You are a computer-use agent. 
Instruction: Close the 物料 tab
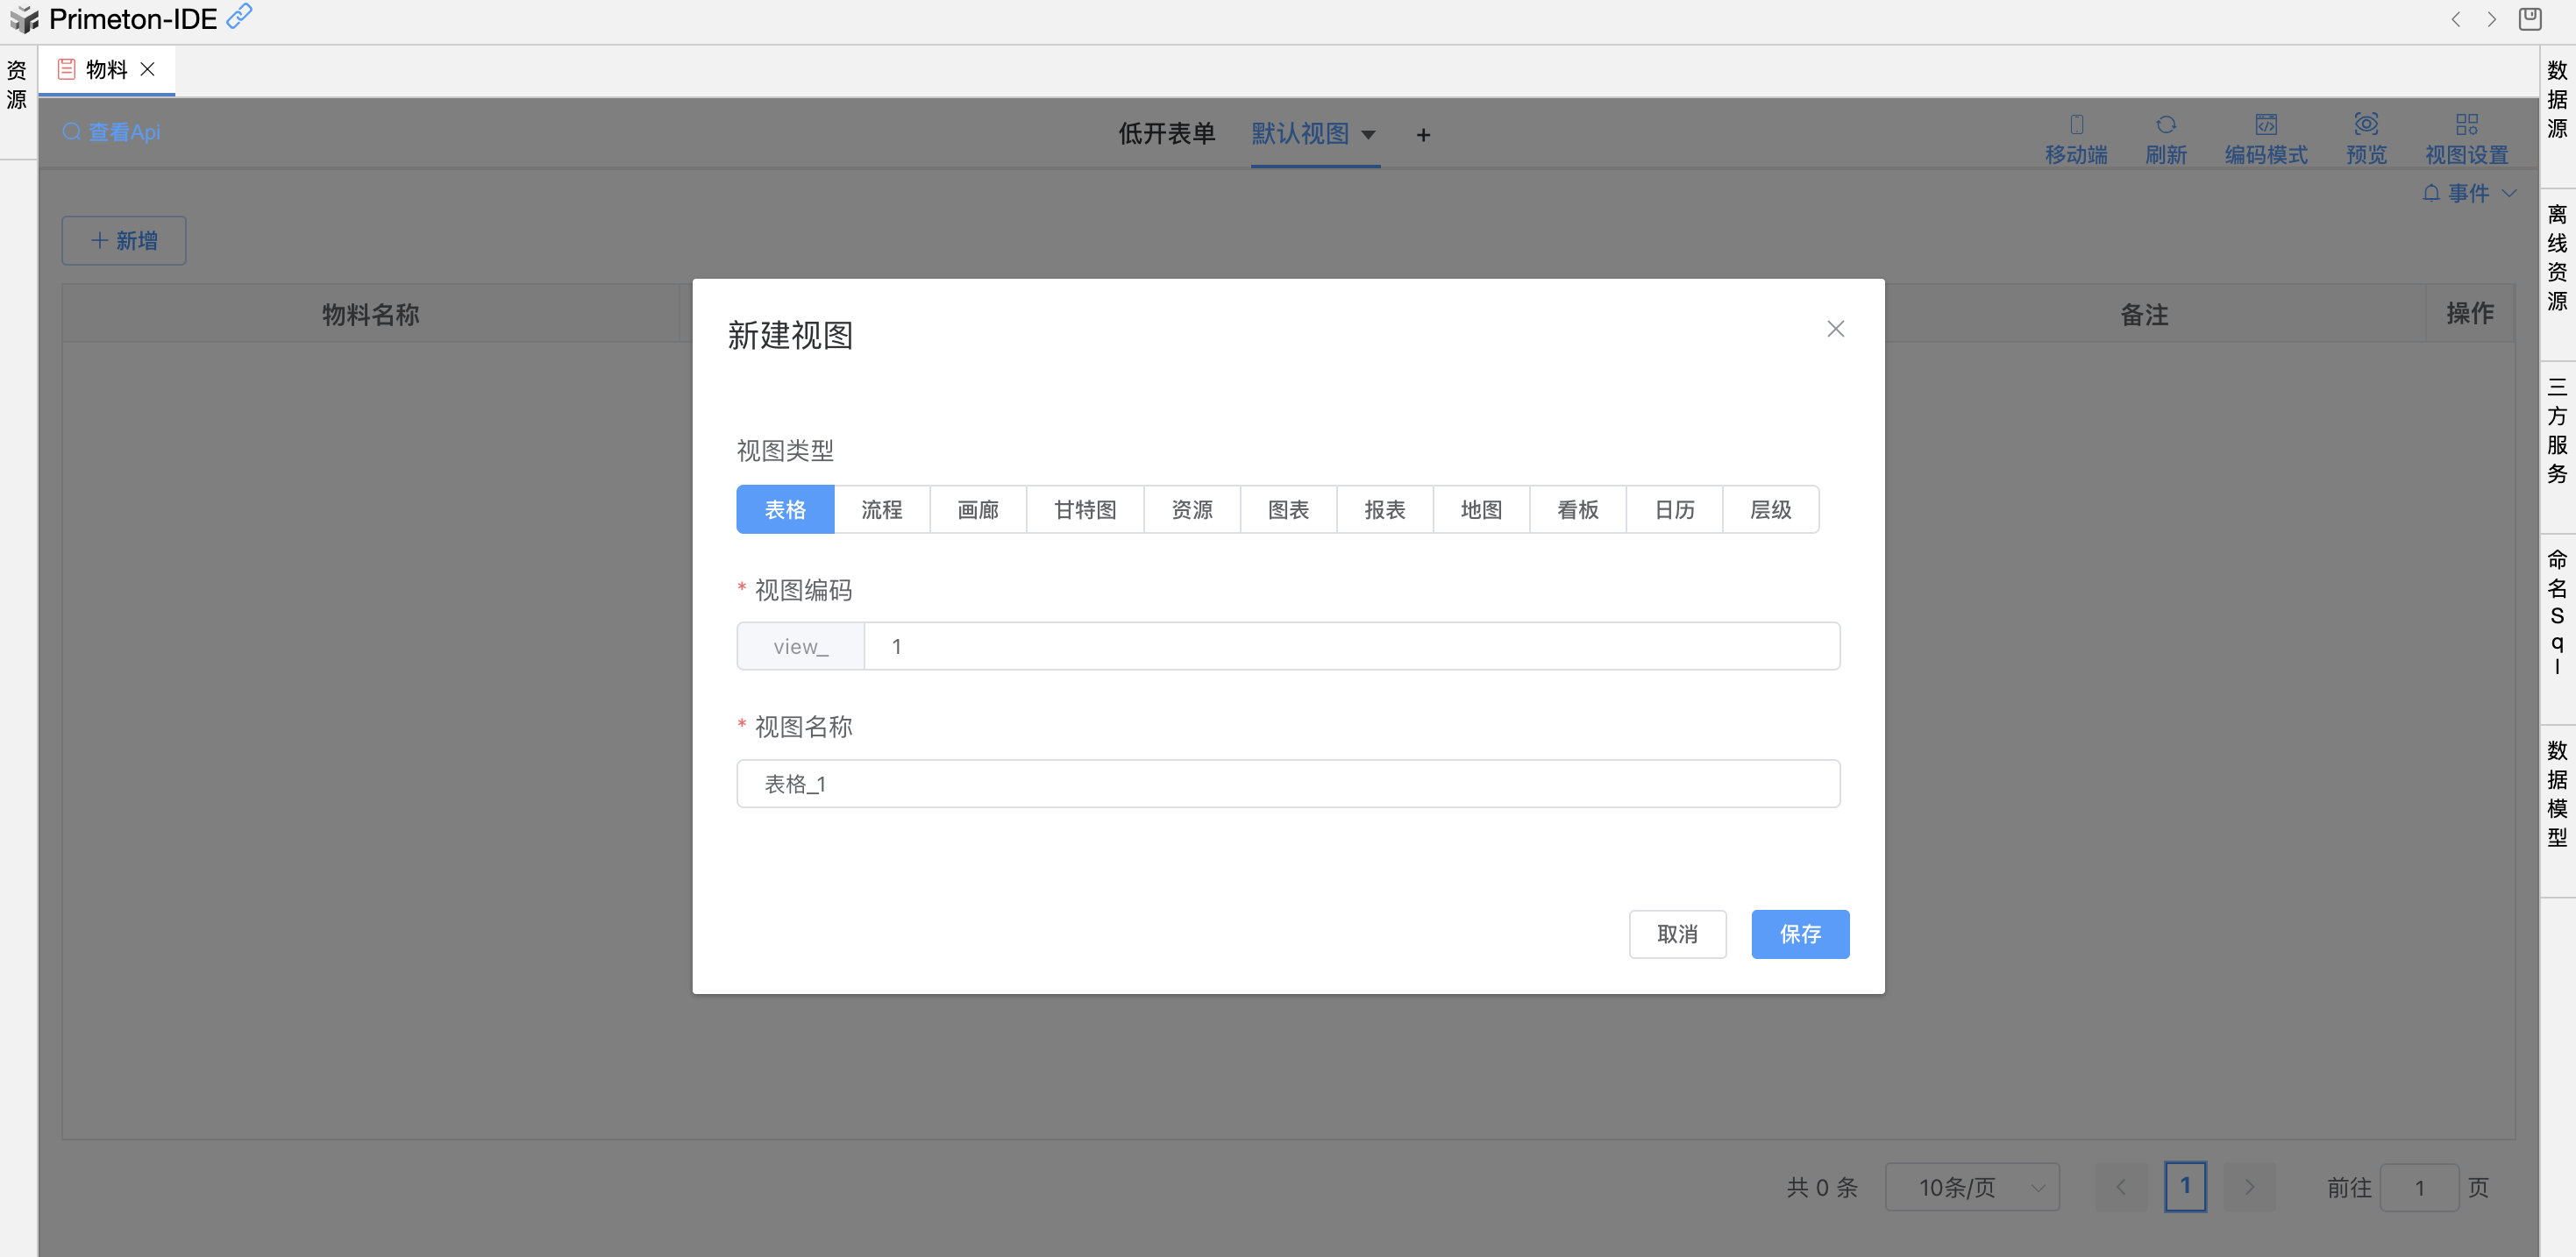148,69
